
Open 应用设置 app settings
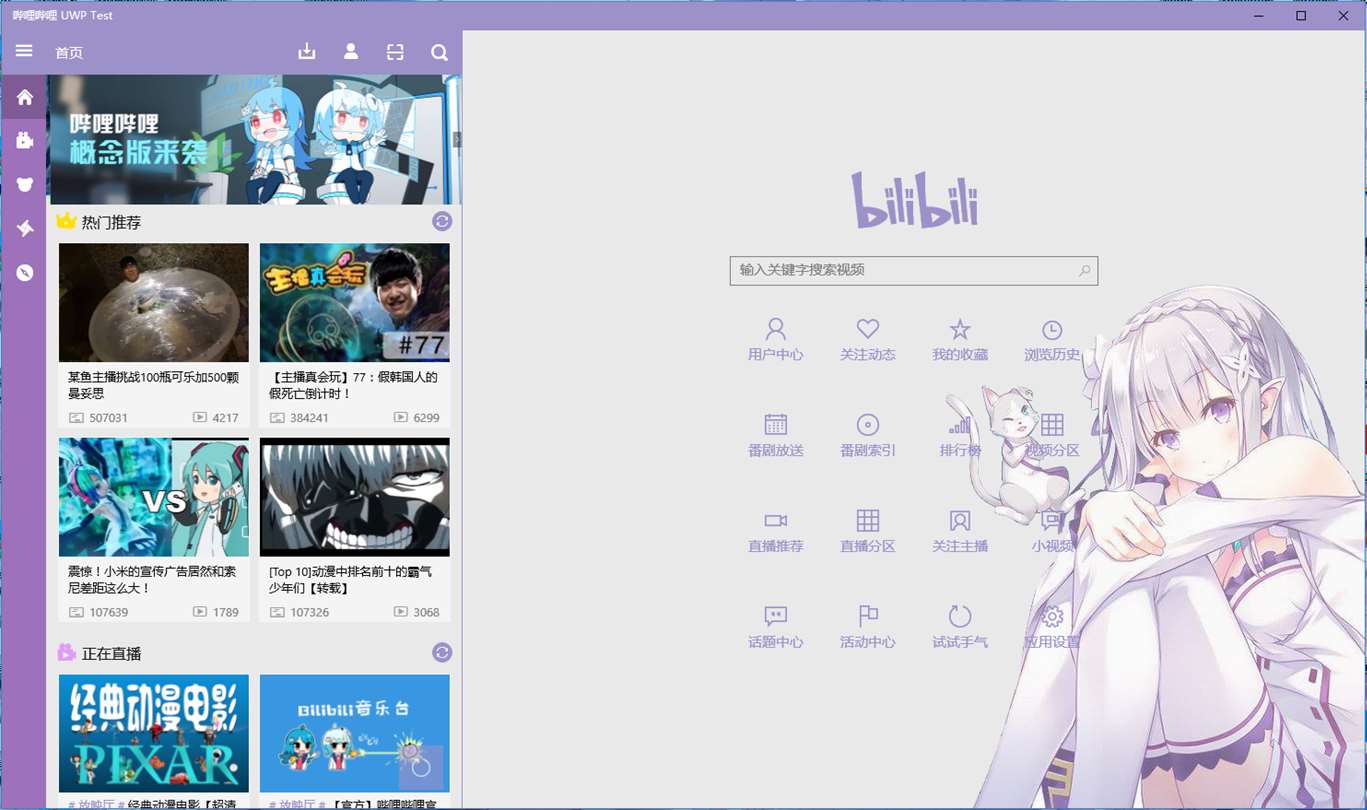click(x=1052, y=627)
